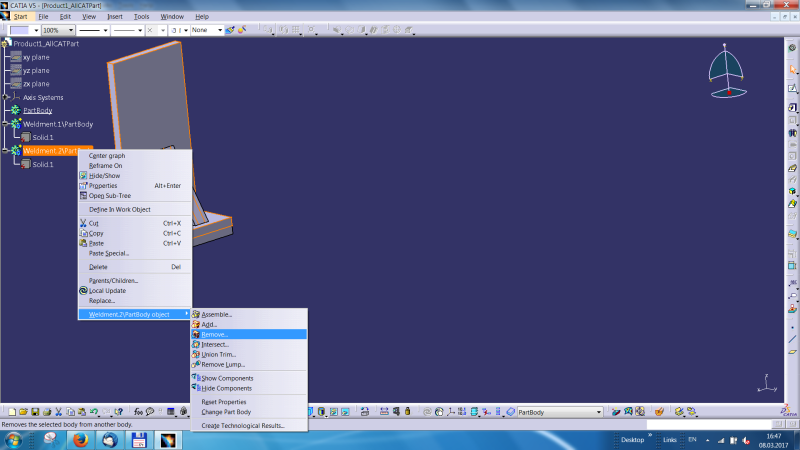Open the fill color dropdown swatch

point(24,30)
